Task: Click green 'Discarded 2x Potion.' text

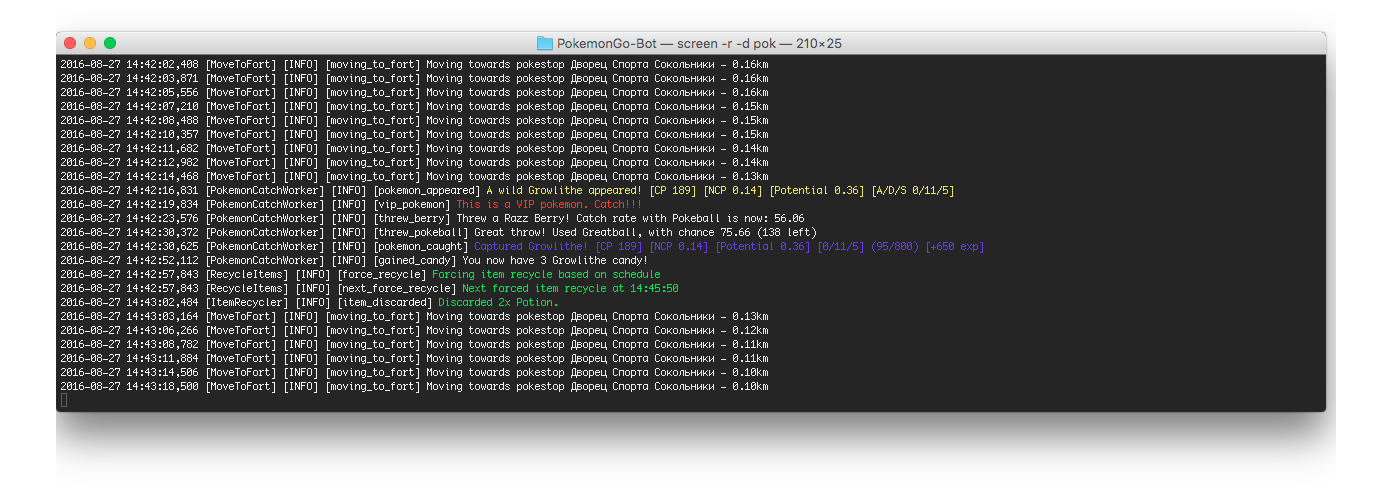Action: pos(499,302)
